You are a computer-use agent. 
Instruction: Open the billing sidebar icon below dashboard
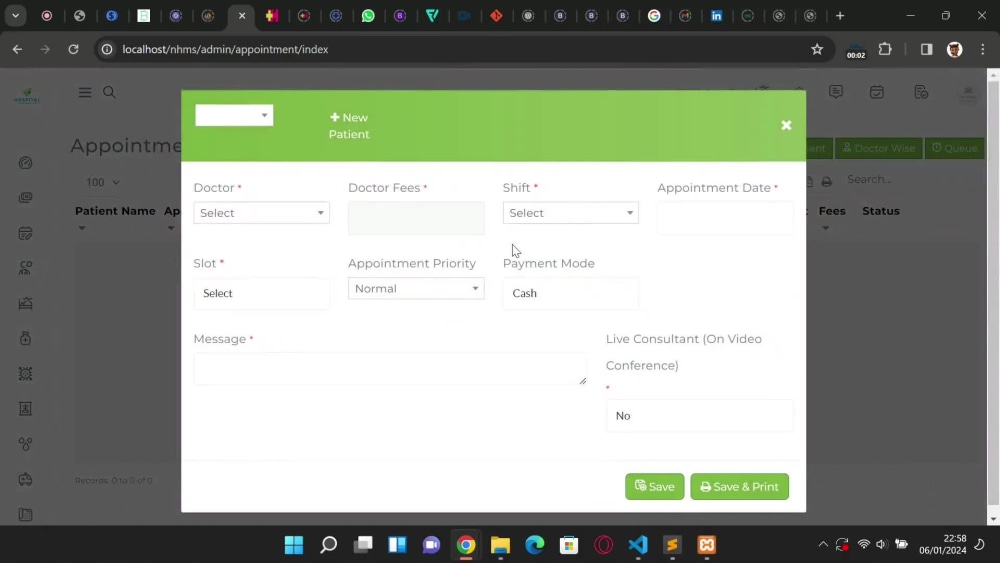(26, 198)
